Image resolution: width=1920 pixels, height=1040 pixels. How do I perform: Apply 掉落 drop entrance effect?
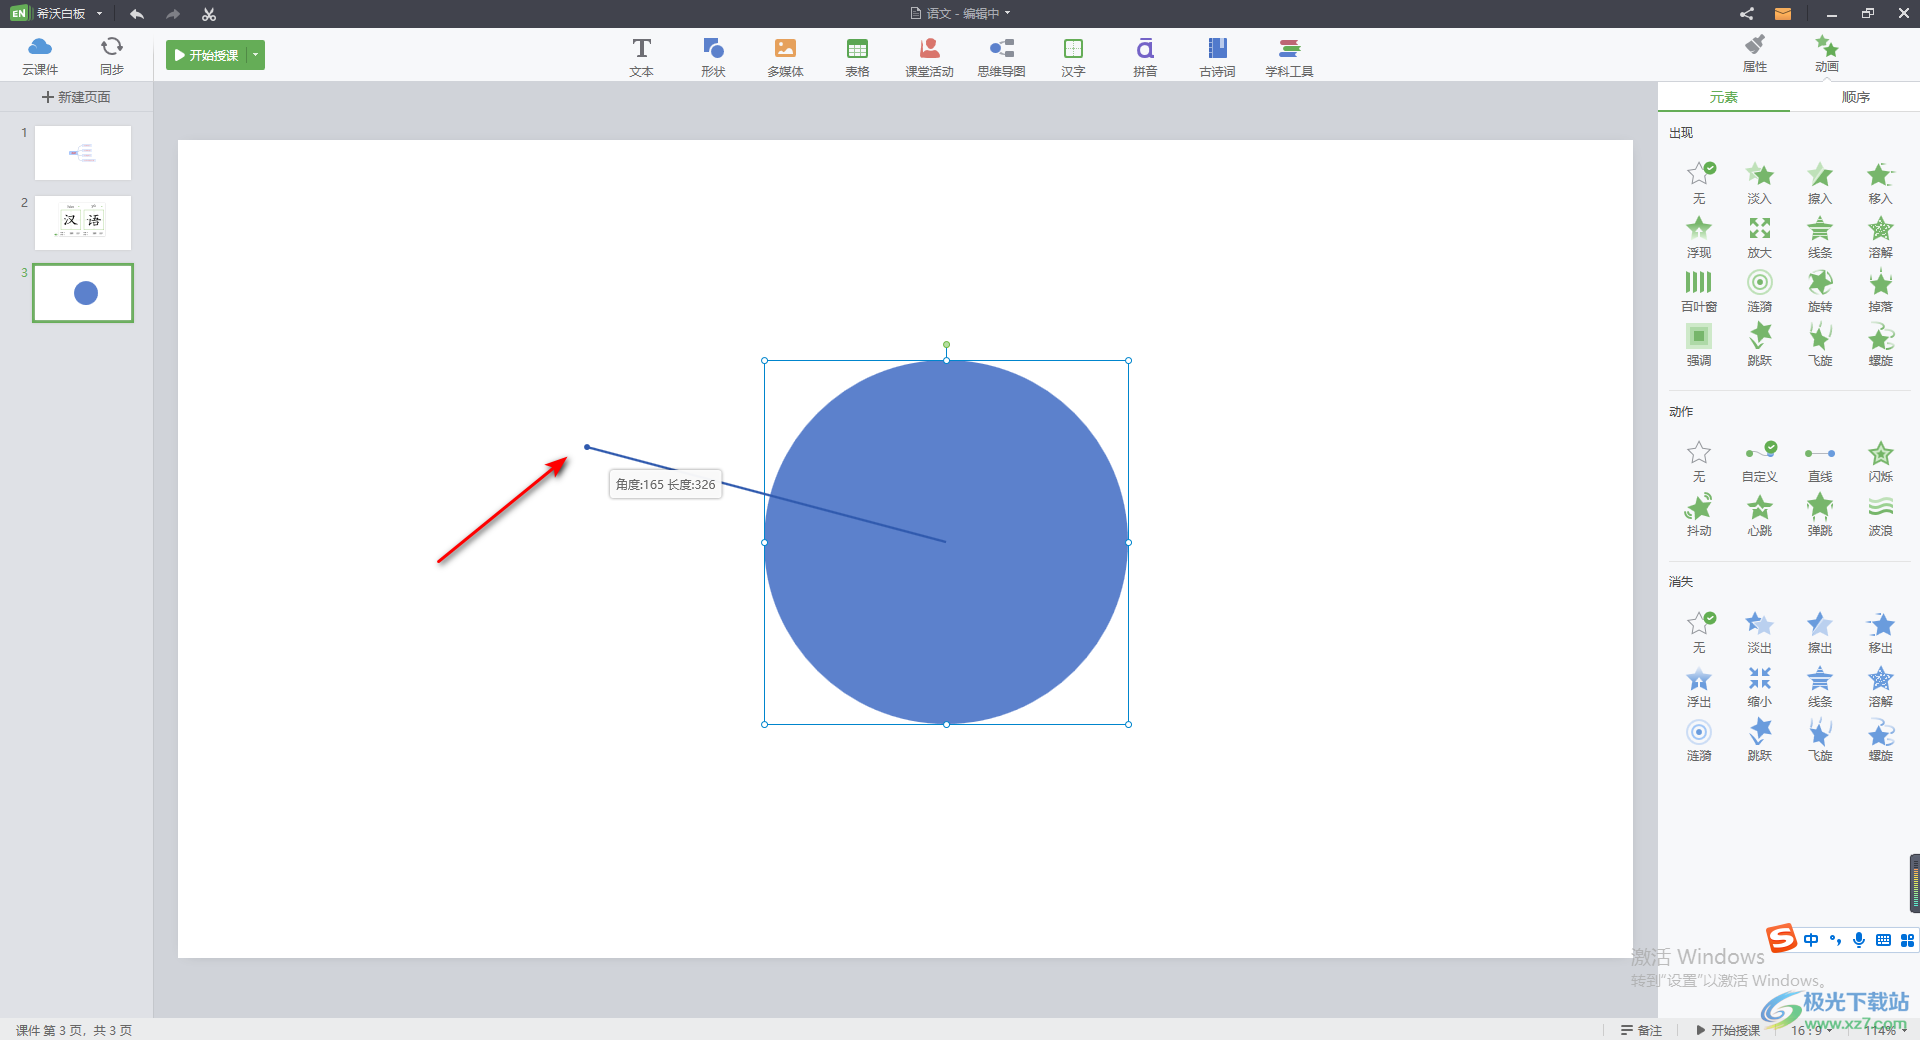click(x=1880, y=291)
